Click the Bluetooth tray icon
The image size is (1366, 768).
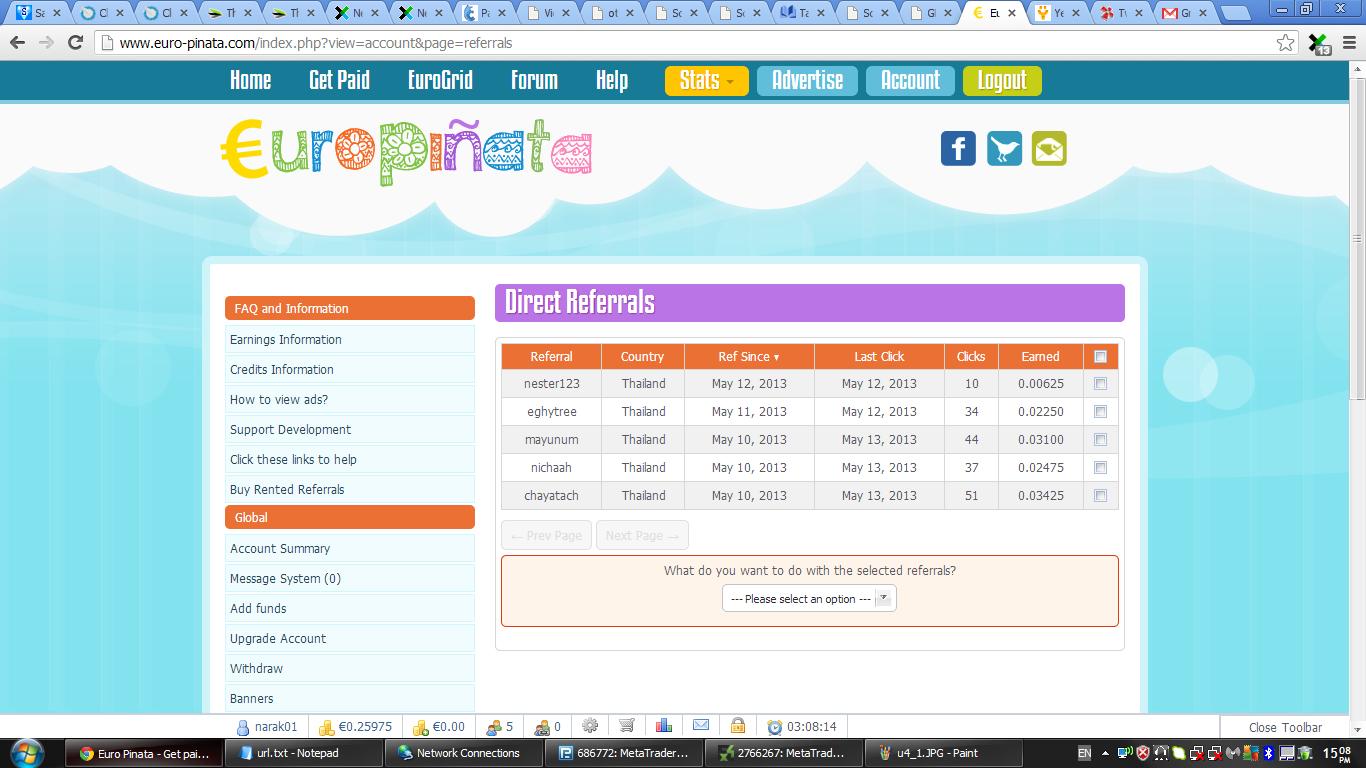coord(1269,753)
